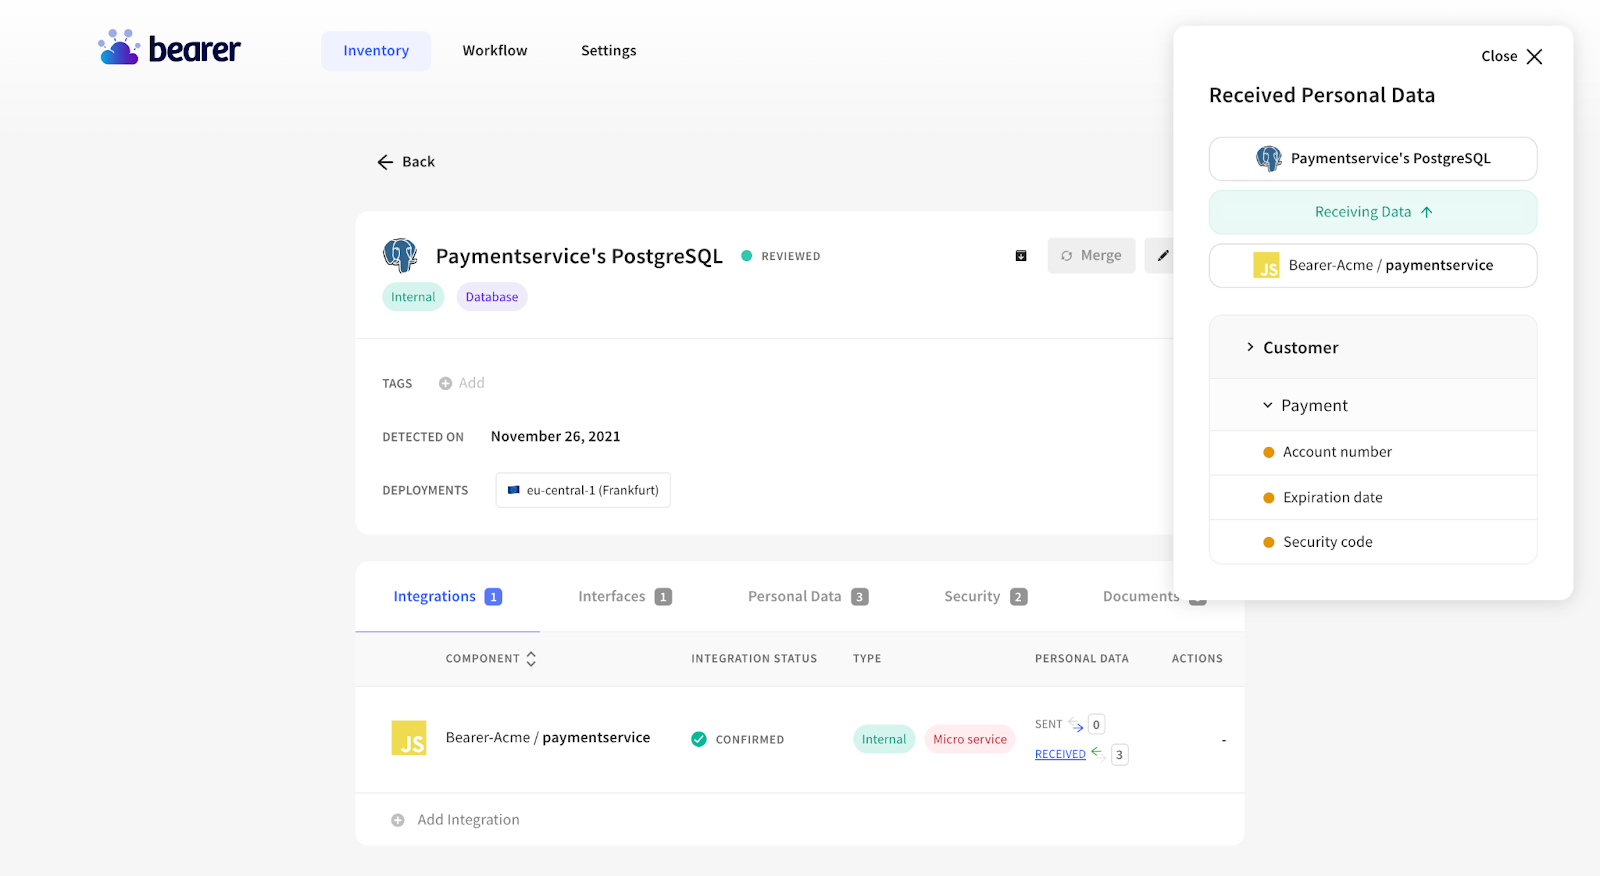Click the PostgreSQL icon in the side panel card
This screenshot has width=1600, height=876.
1269,159
